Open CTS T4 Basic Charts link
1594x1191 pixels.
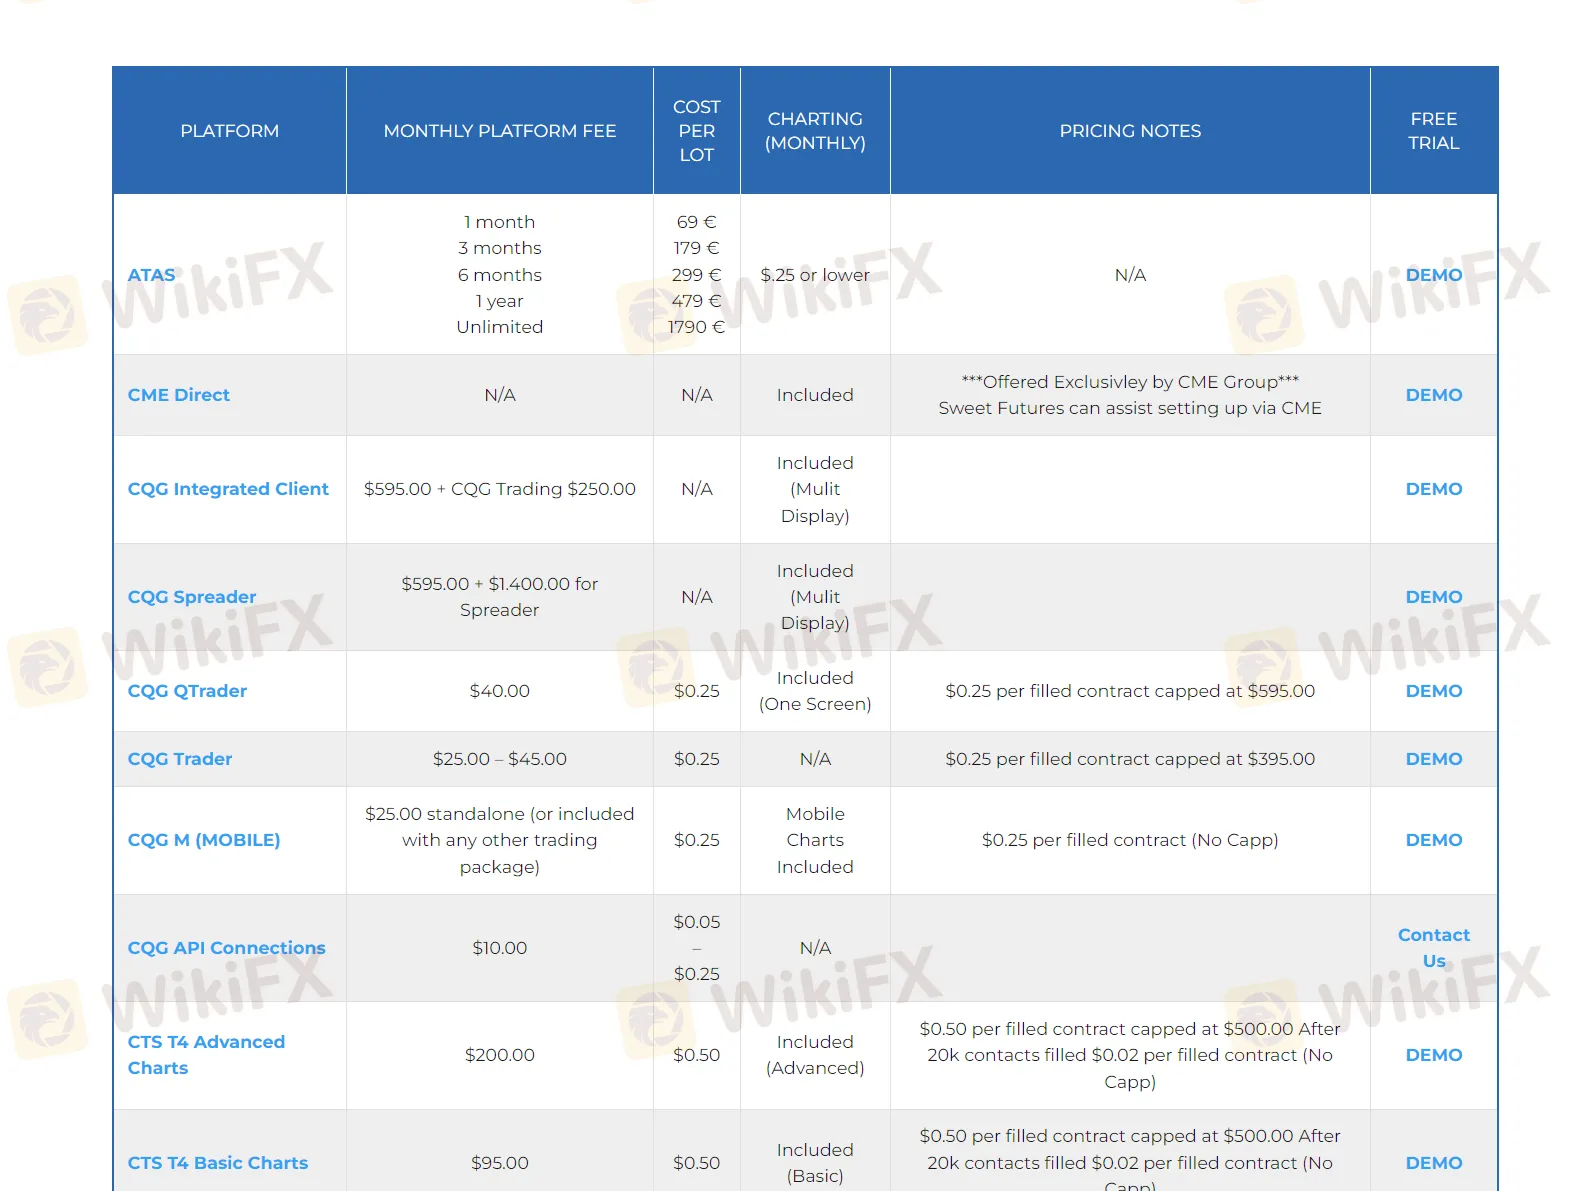[218, 1163]
